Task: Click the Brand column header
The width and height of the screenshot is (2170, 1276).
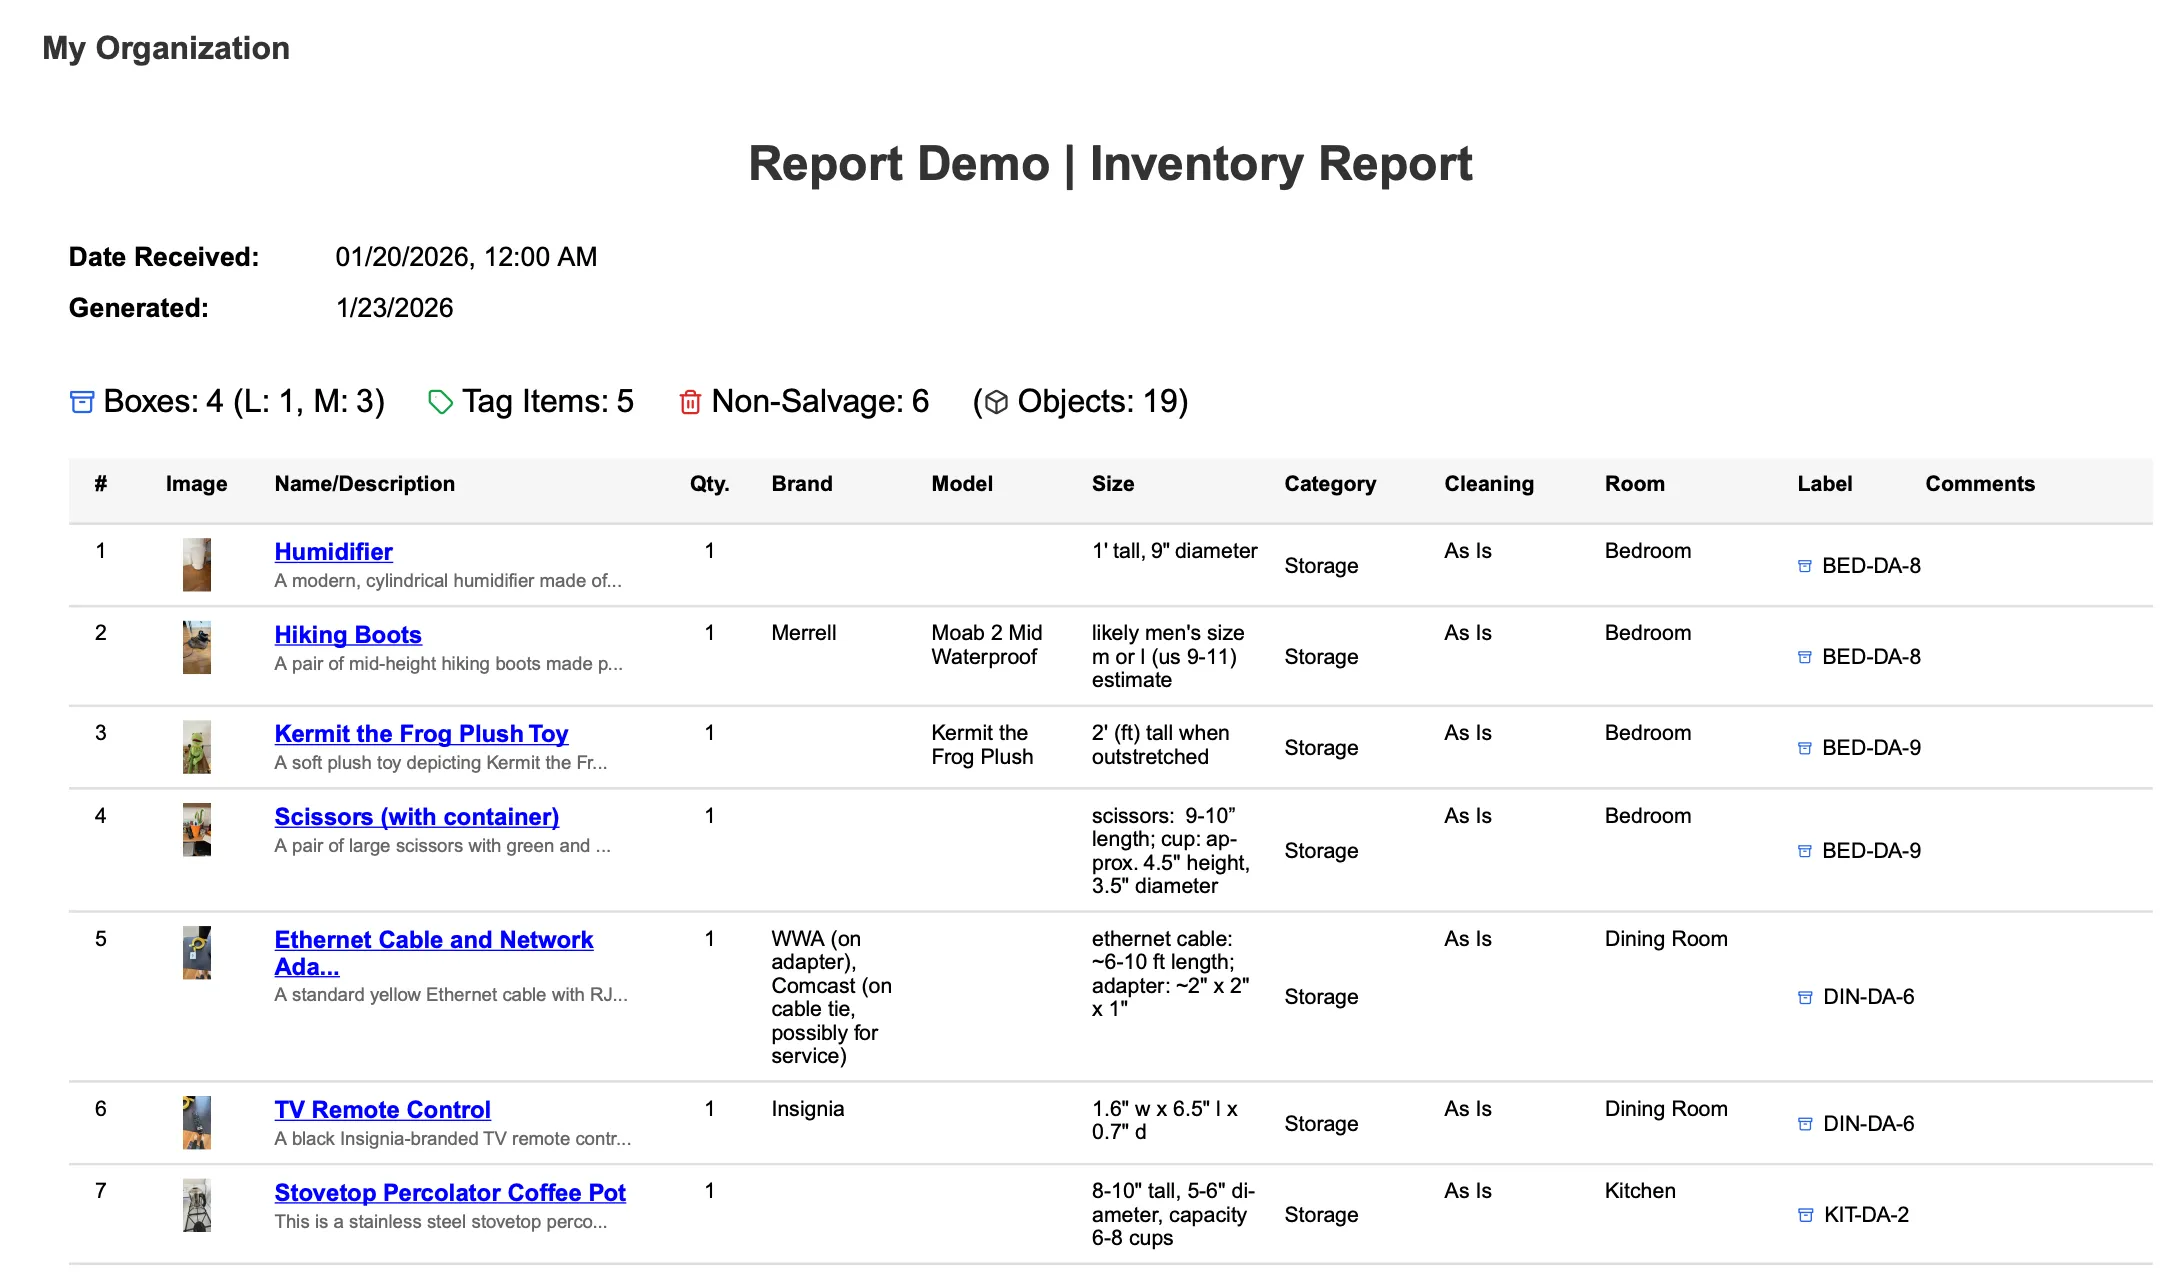Action: pos(802,484)
